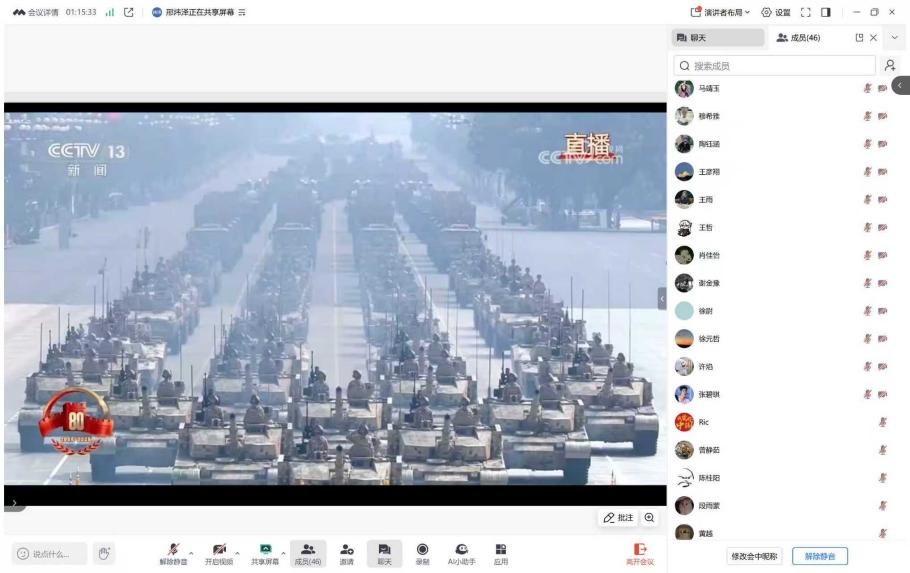Image resolution: width=910 pixels, height=573 pixels.
Task: Start recording with the 录制 icon
Action: tap(422, 550)
